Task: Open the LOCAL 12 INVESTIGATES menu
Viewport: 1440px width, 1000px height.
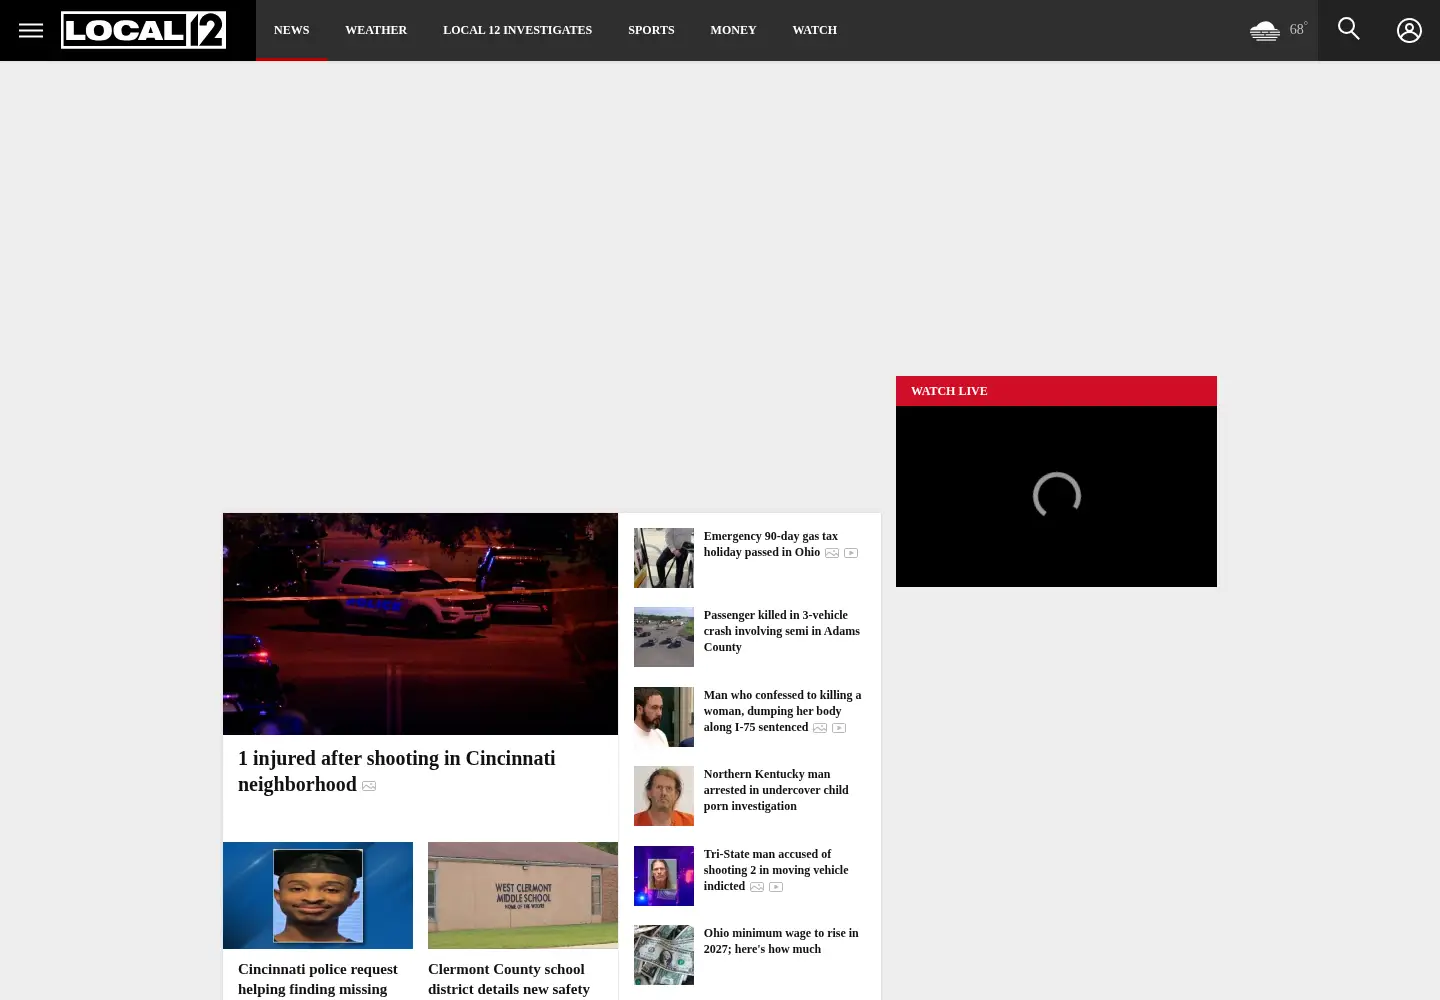Action: pos(517,30)
